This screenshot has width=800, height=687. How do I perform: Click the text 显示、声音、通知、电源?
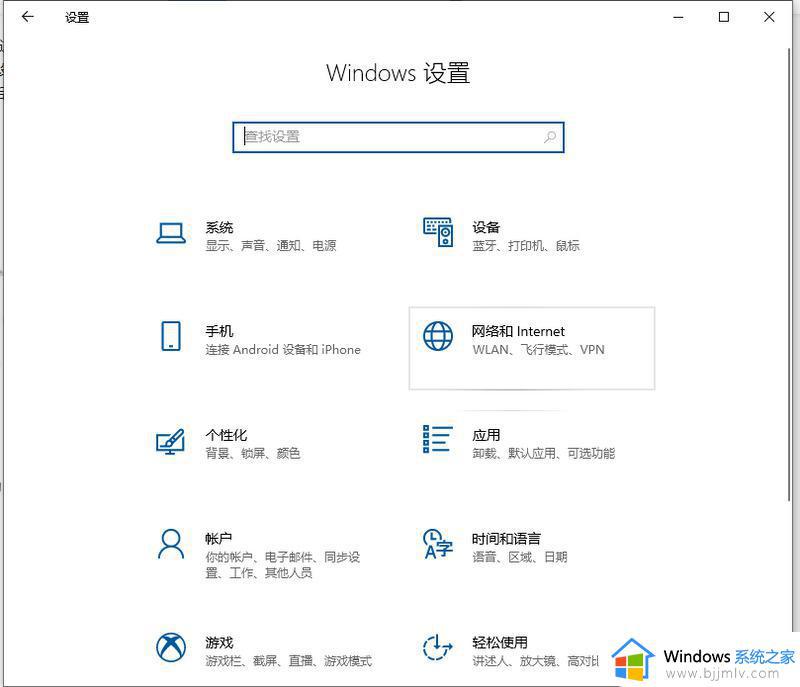click(x=271, y=246)
